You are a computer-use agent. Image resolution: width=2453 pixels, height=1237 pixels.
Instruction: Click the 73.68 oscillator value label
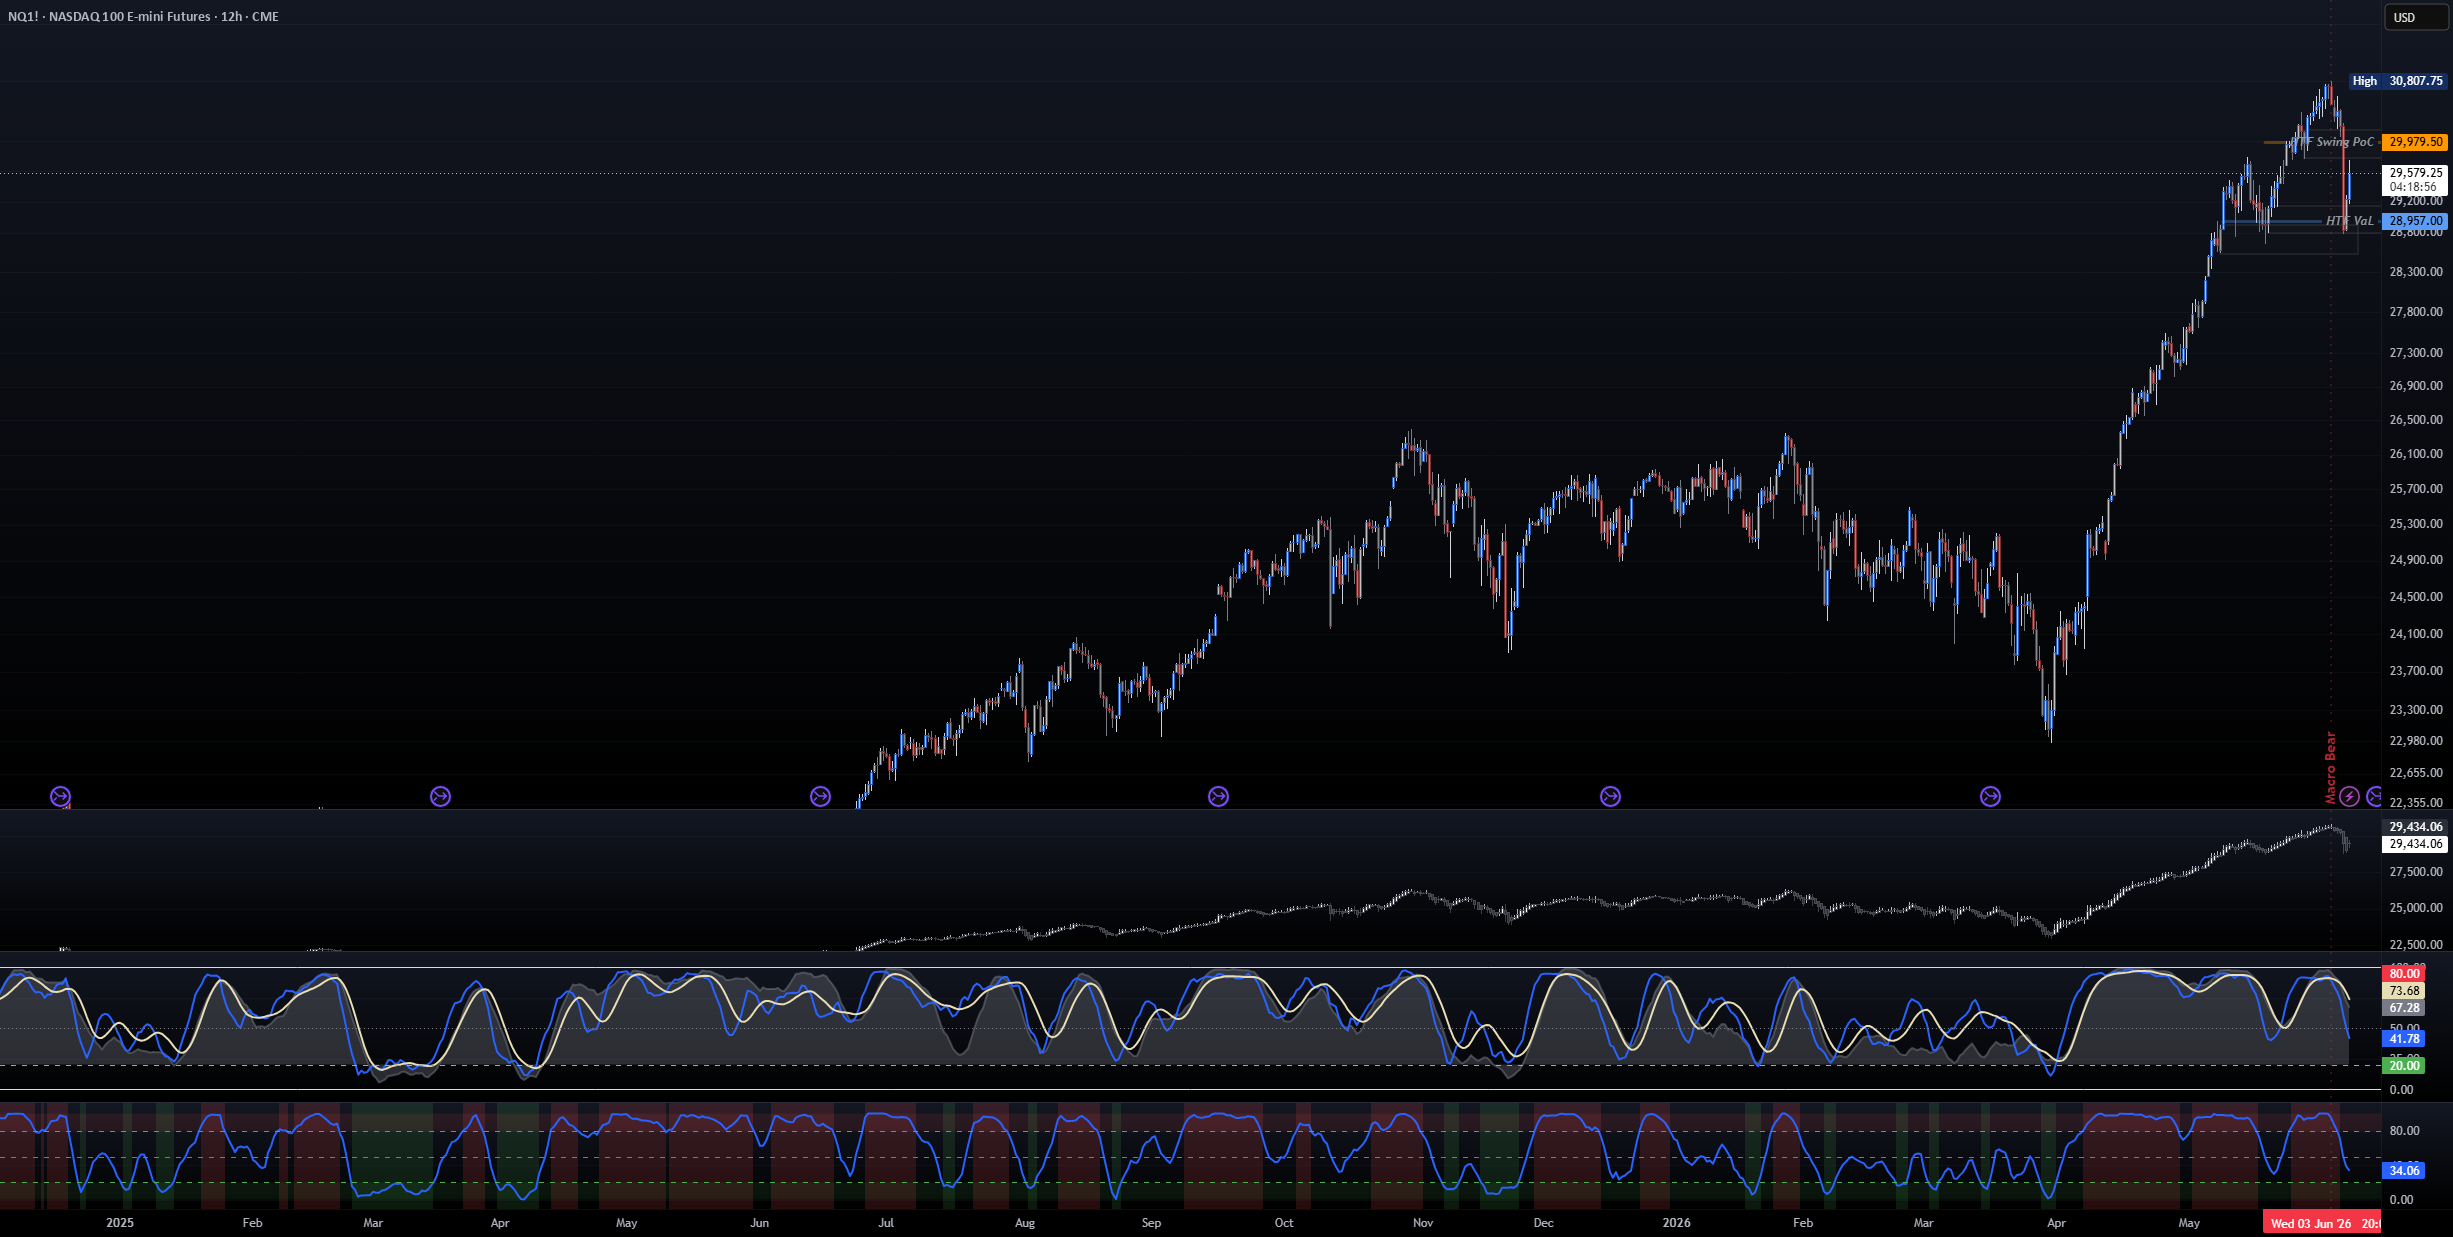(x=2404, y=991)
